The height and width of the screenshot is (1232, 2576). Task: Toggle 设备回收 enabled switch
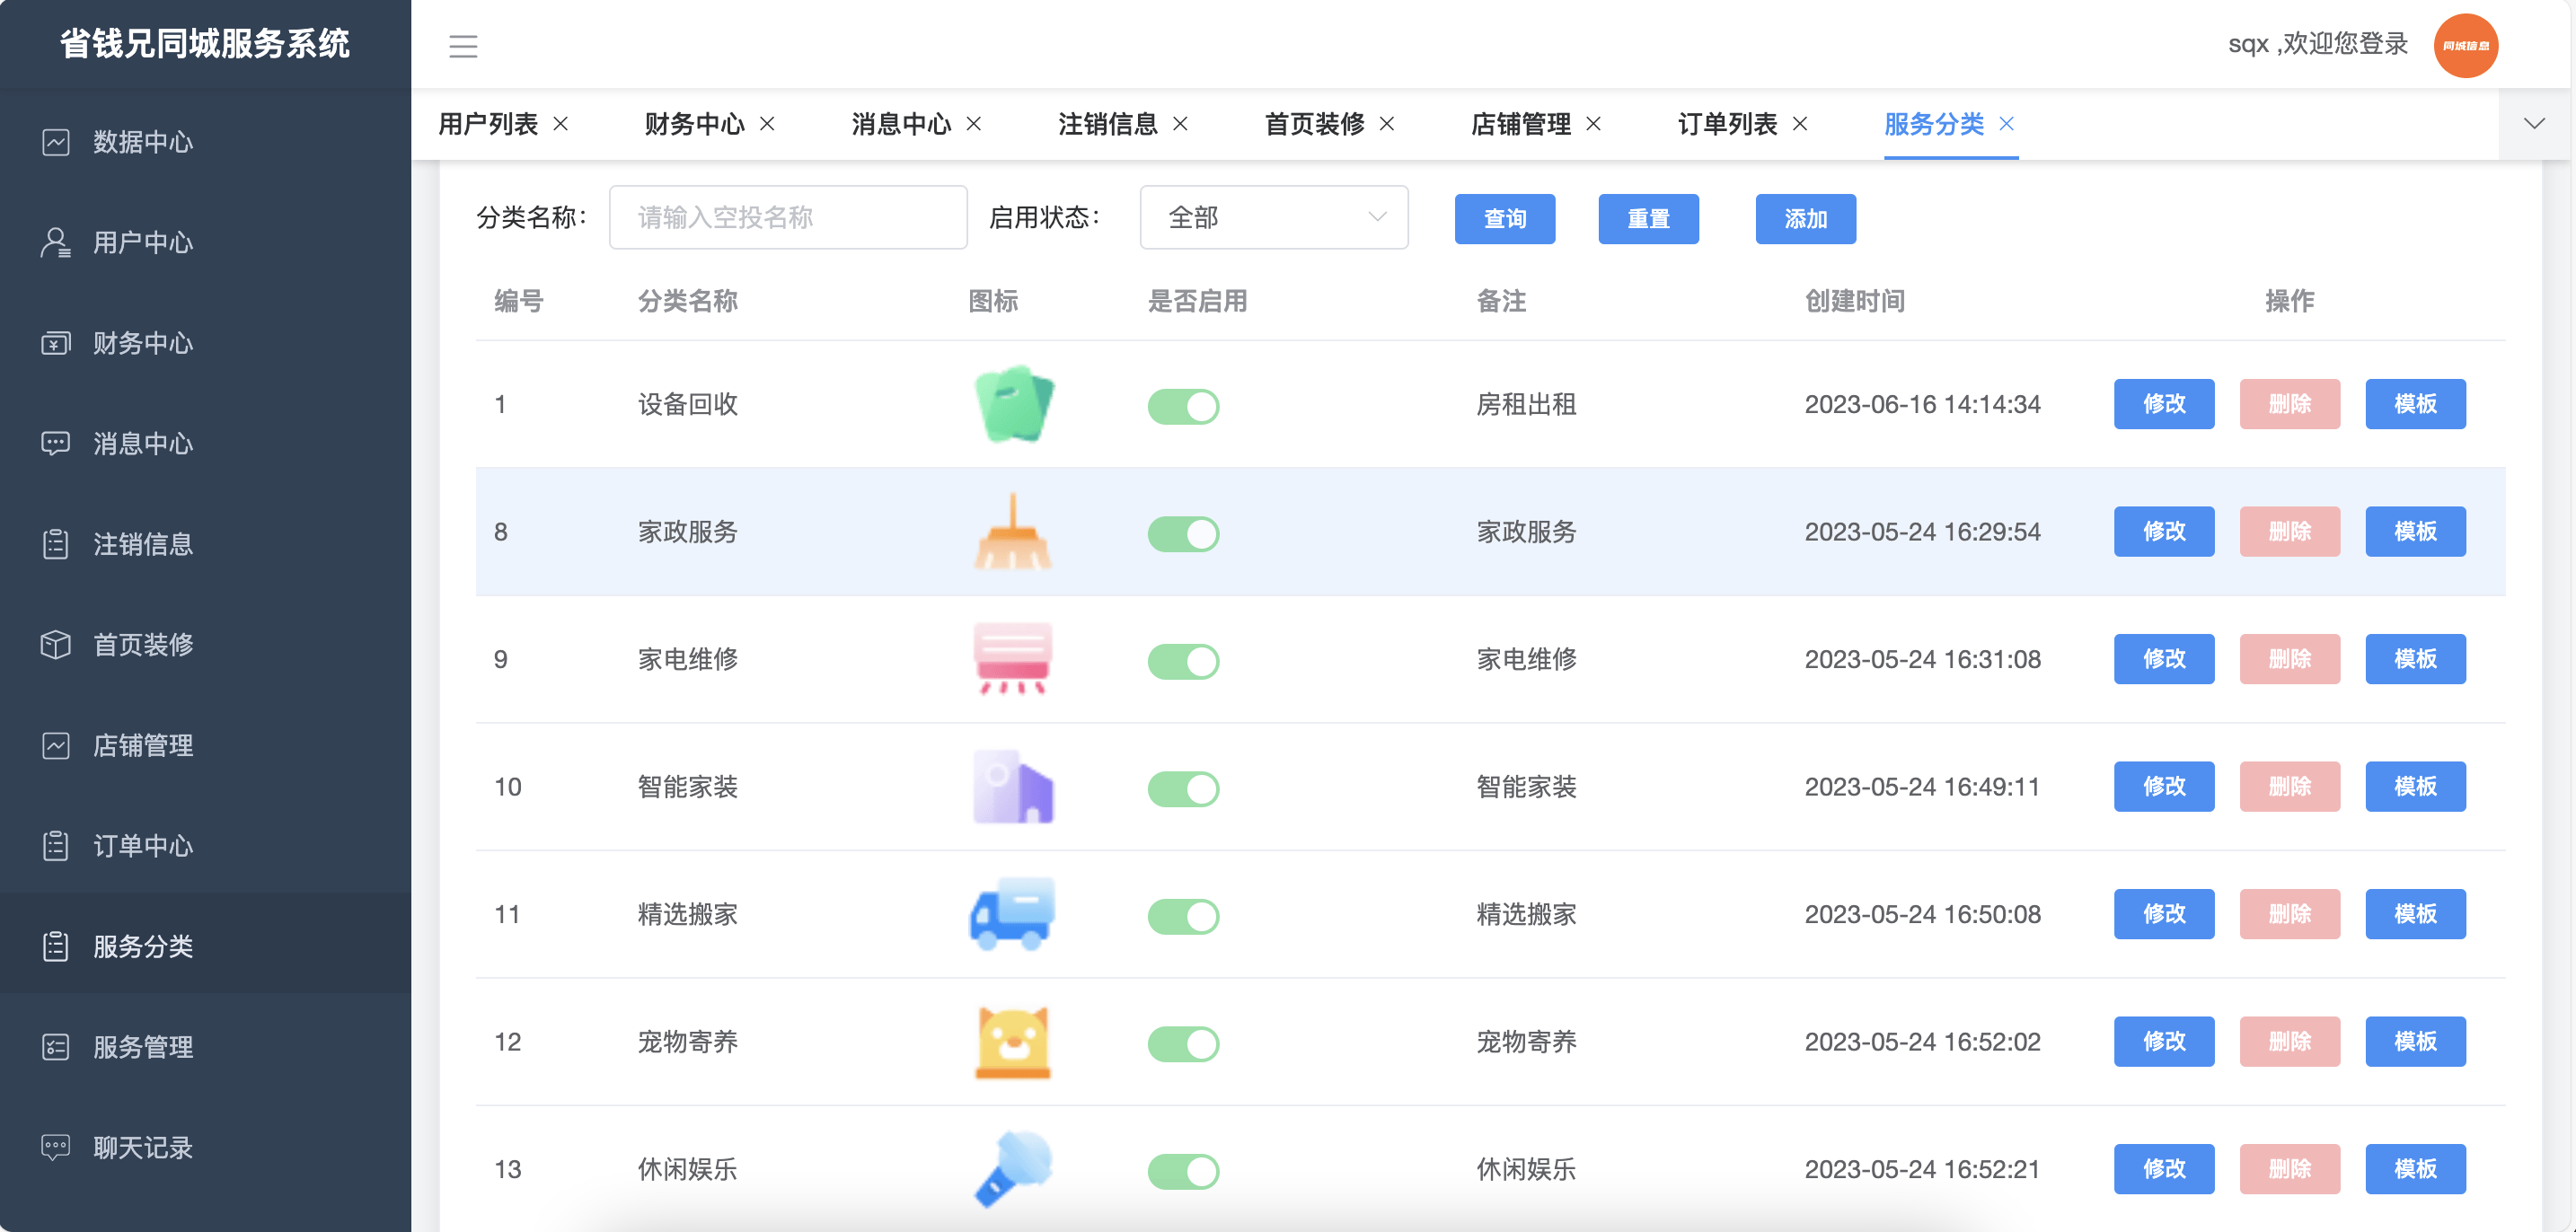pos(1183,406)
